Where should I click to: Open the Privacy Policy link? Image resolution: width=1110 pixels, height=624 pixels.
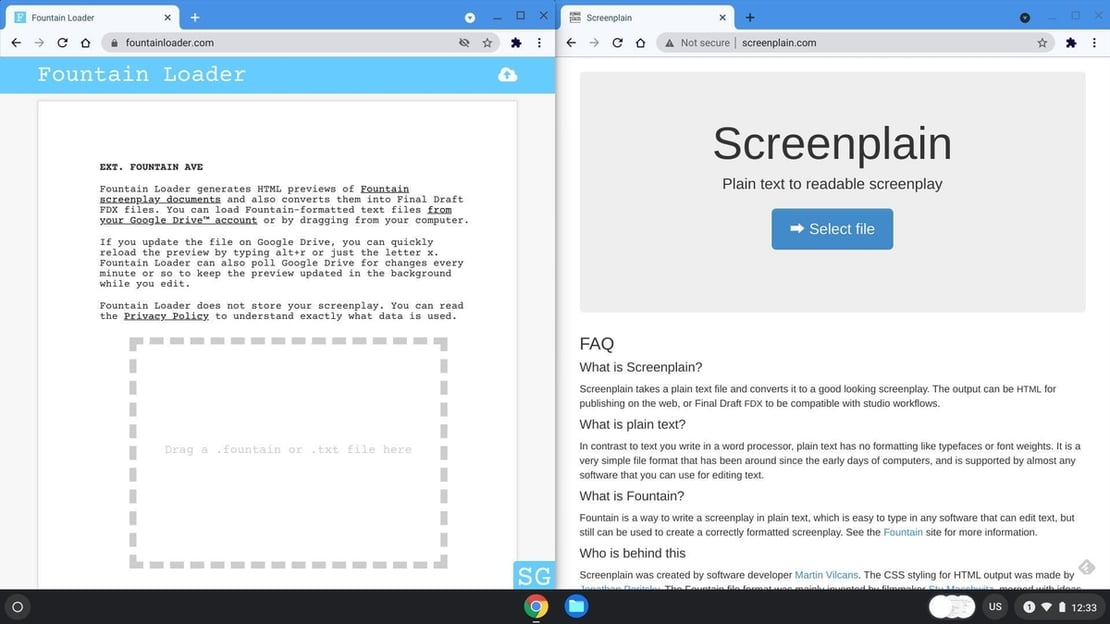click(166, 316)
